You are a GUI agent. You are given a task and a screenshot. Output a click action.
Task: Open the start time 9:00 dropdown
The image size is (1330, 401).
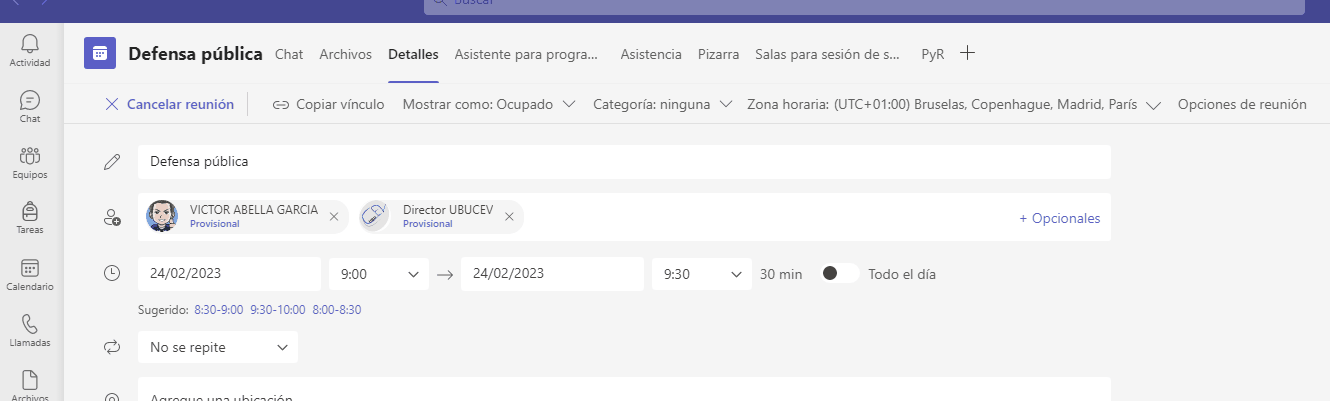(x=379, y=274)
